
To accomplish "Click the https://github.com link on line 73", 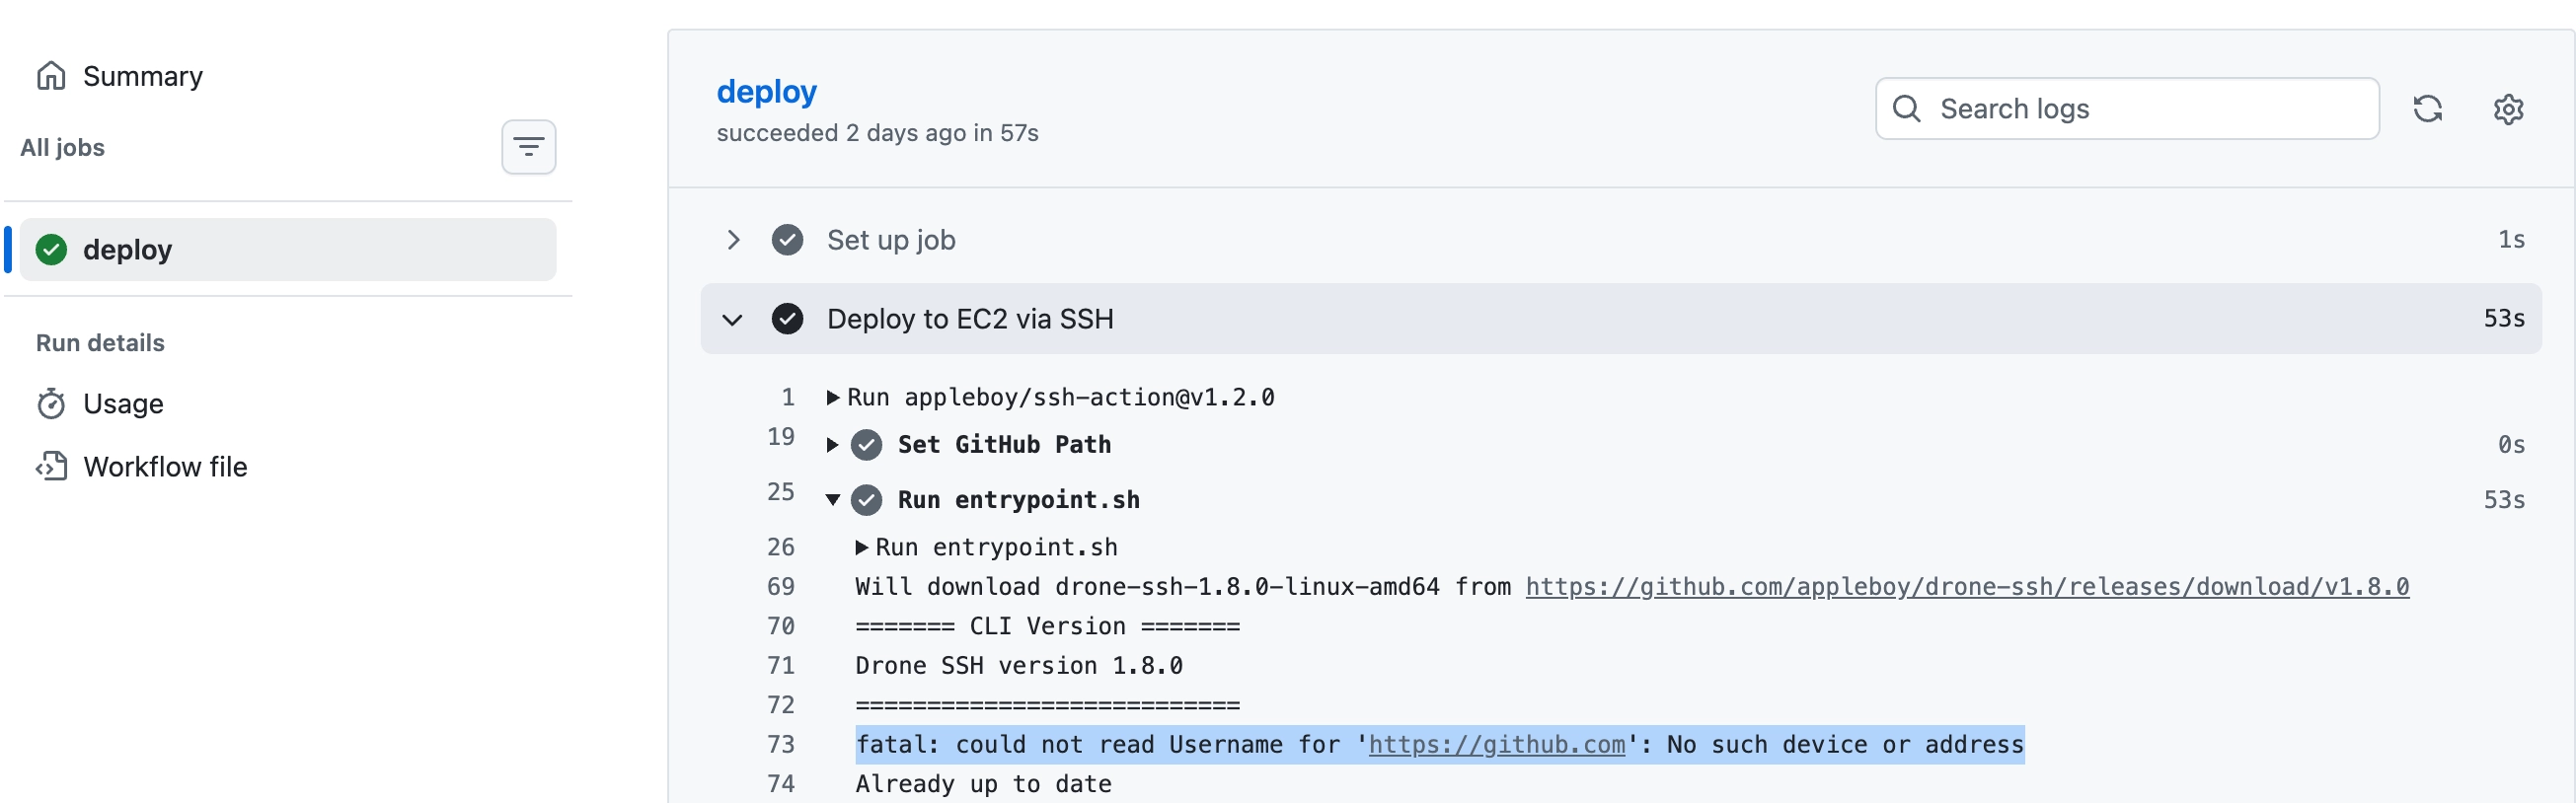I will tap(1496, 745).
